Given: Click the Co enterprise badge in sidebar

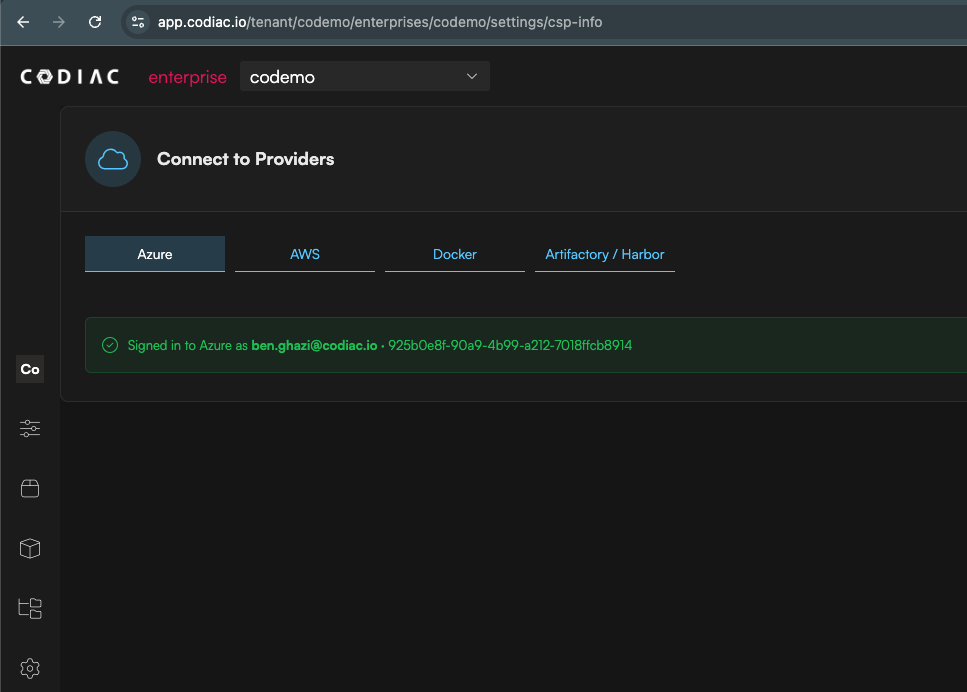Looking at the screenshot, I should 30,369.
